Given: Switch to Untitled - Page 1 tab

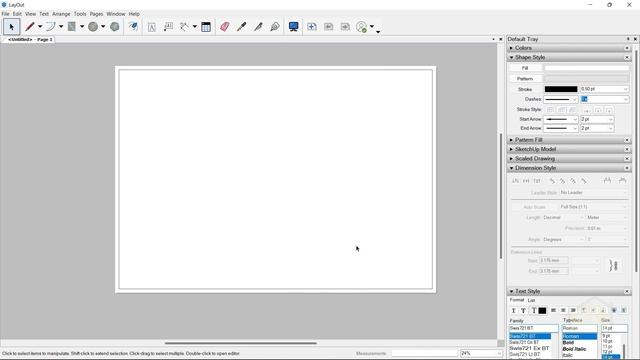Looking at the screenshot, I should [x=29, y=40].
